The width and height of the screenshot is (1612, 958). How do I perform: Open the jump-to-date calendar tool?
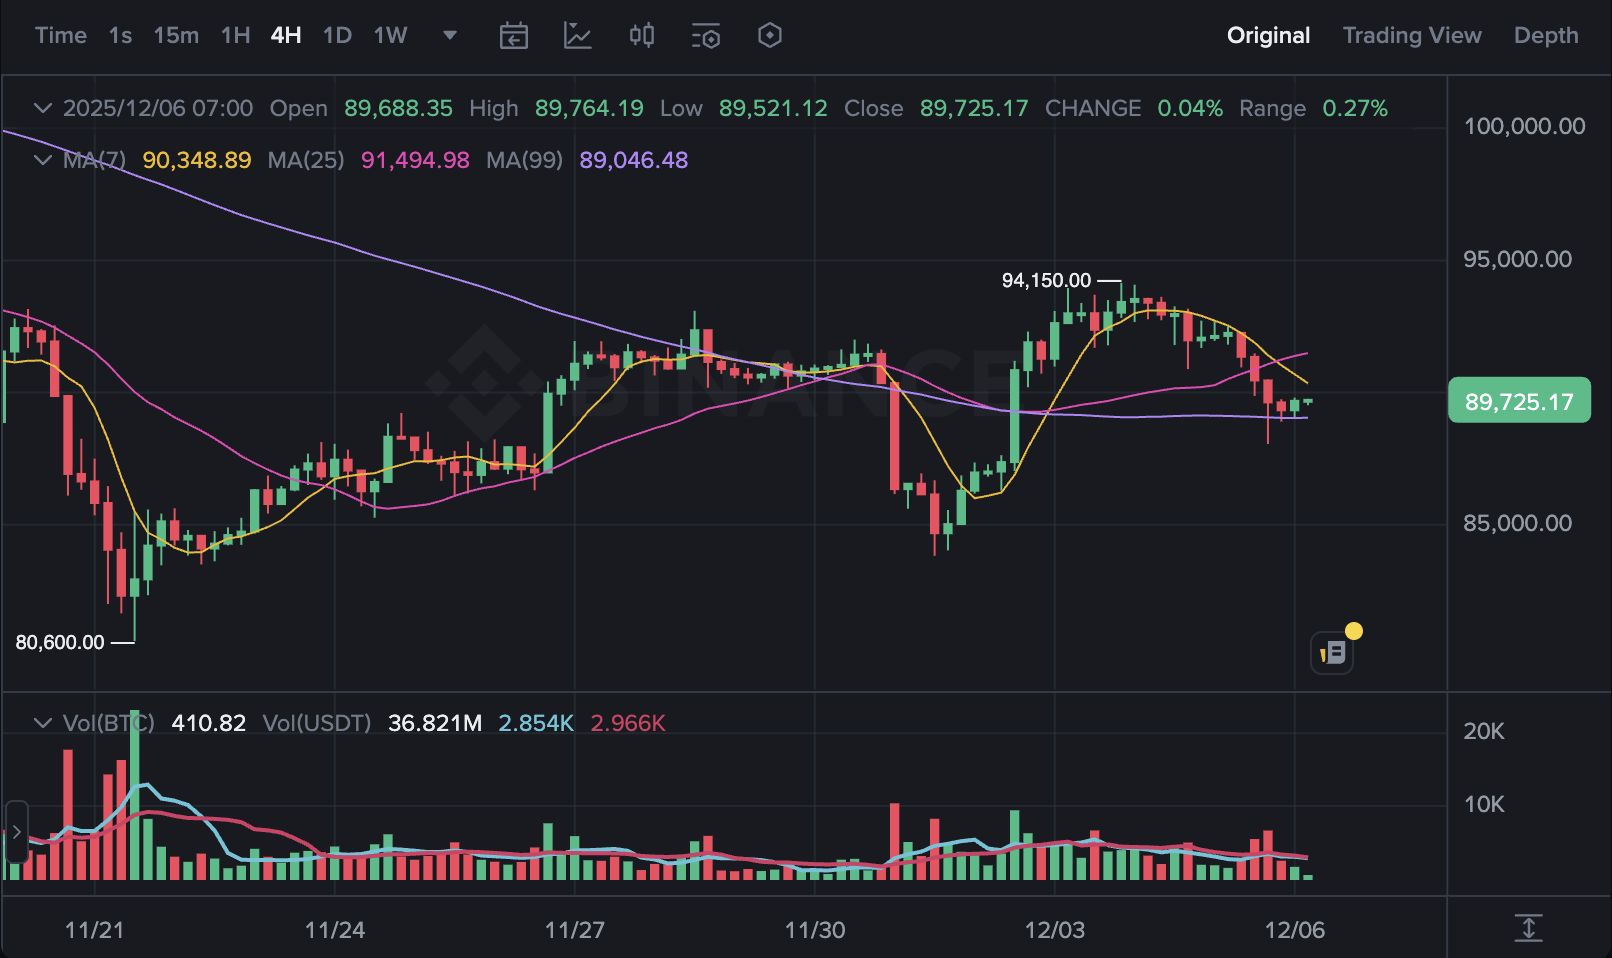tap(513, 35)
